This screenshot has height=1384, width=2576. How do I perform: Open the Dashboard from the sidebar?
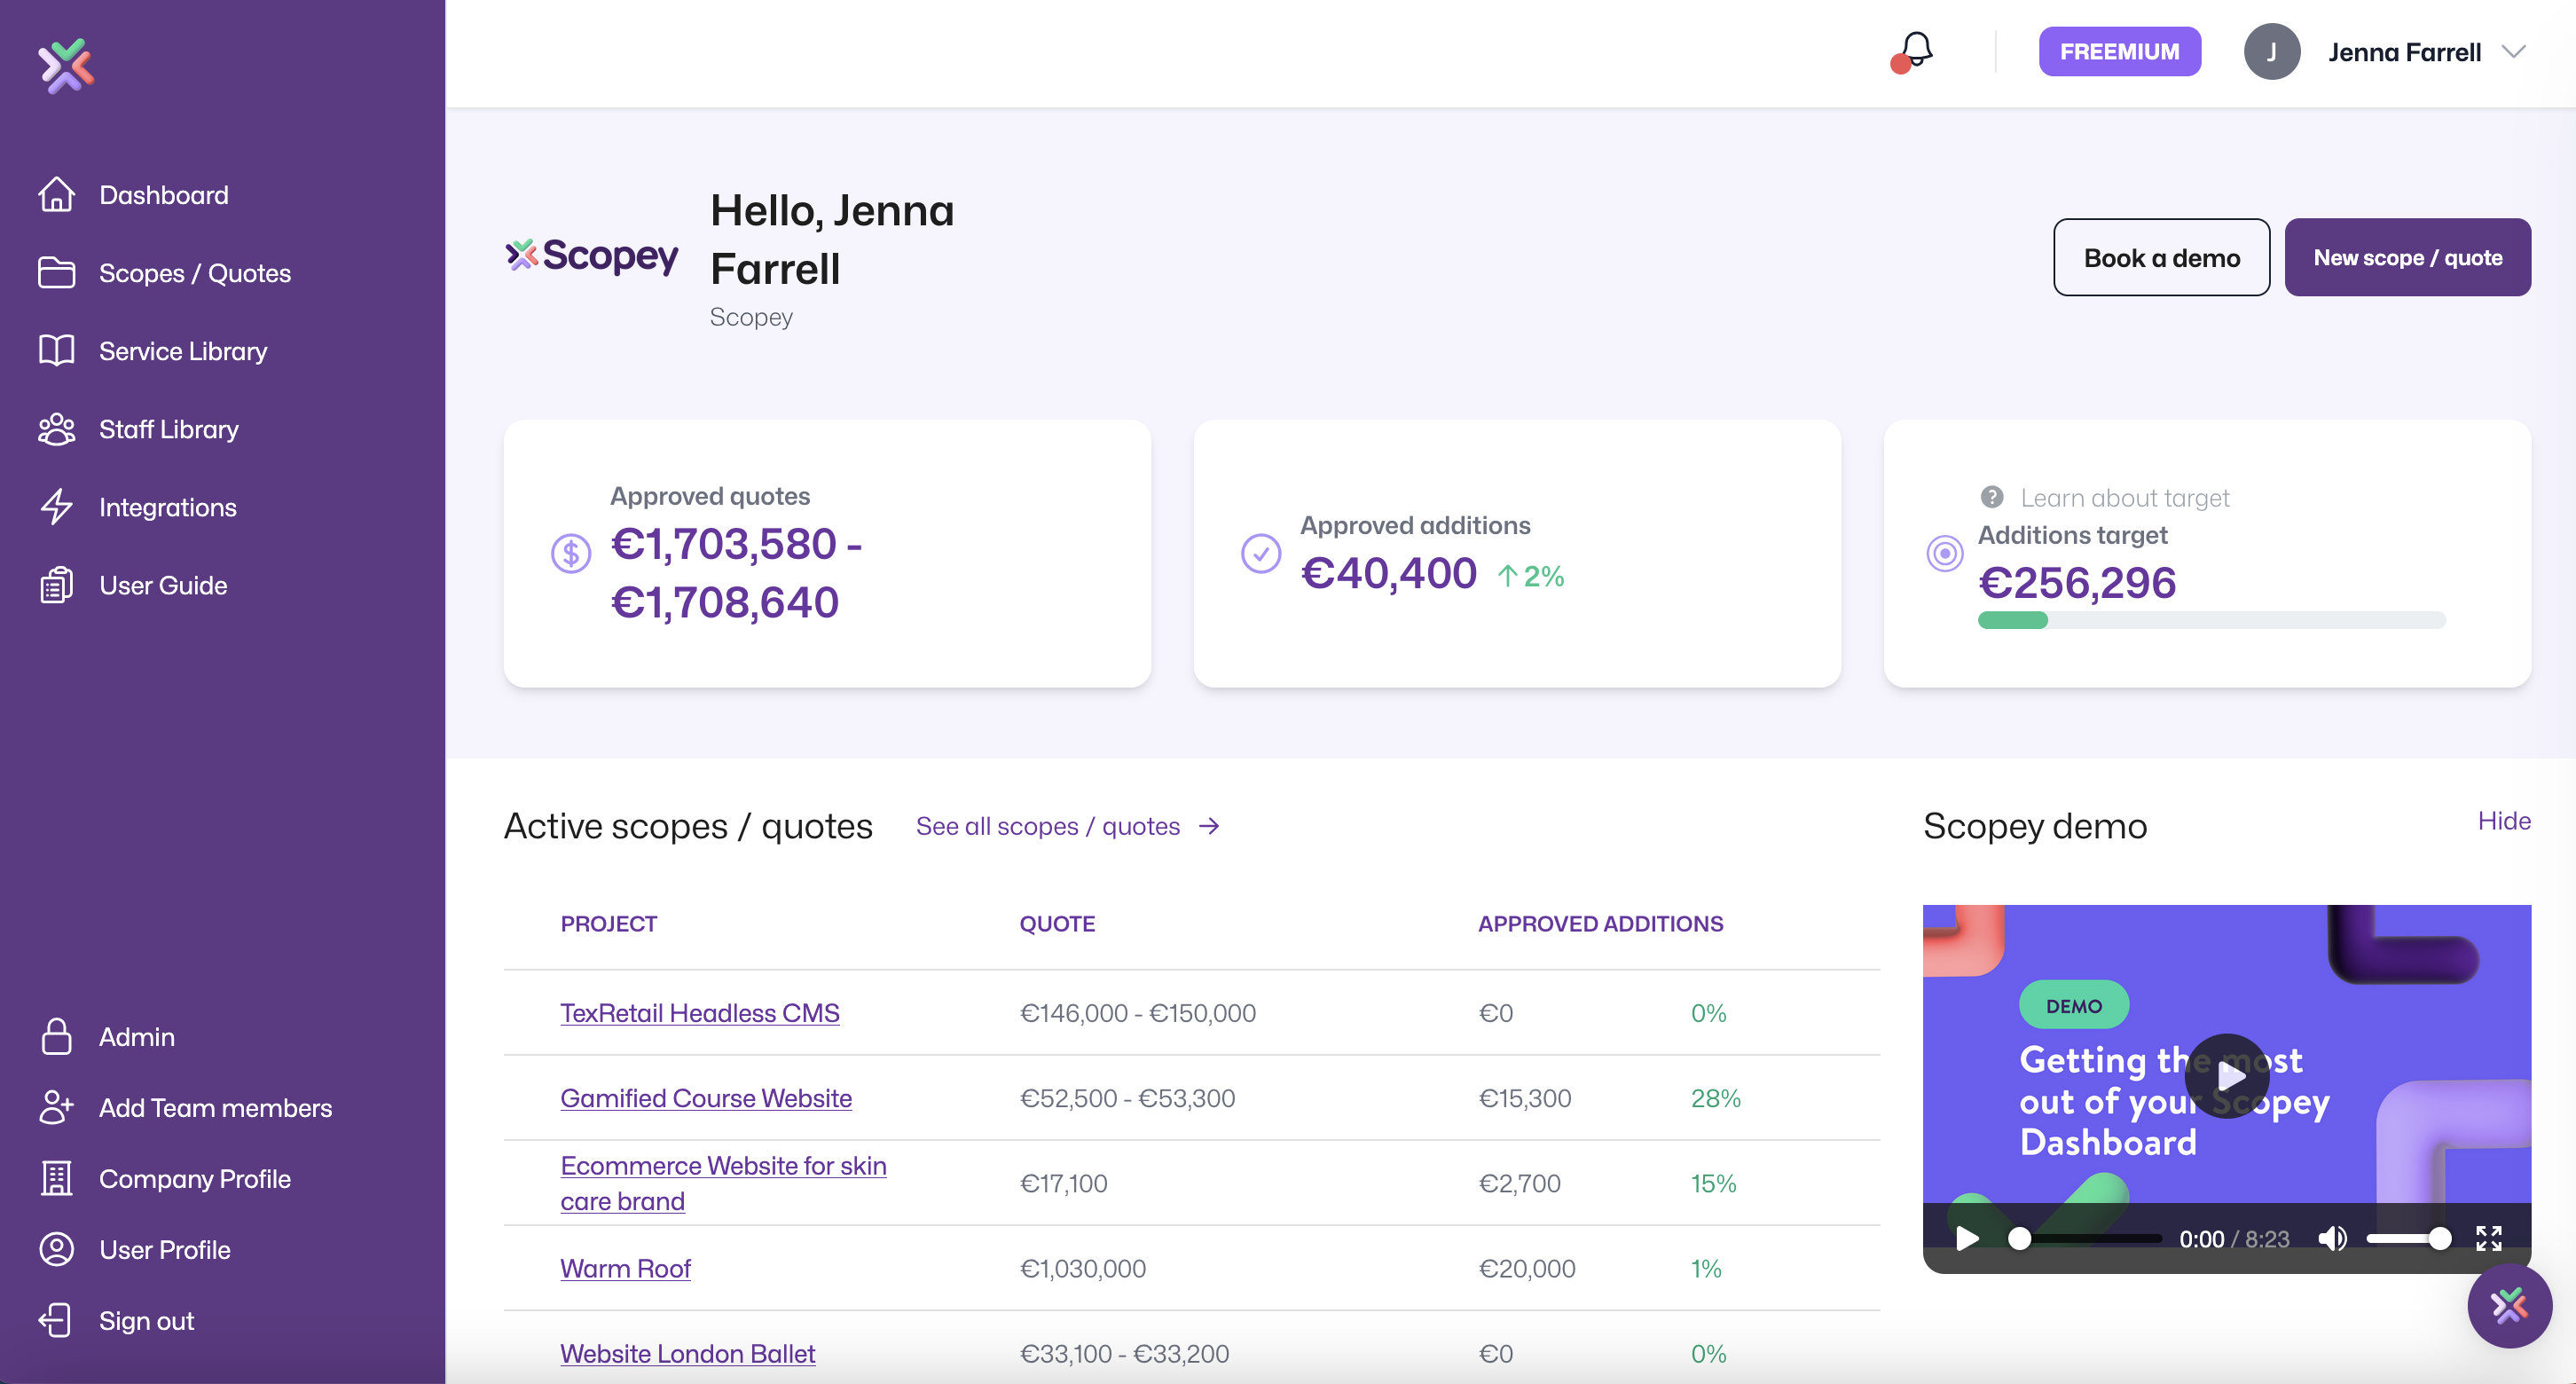[163, 194]
